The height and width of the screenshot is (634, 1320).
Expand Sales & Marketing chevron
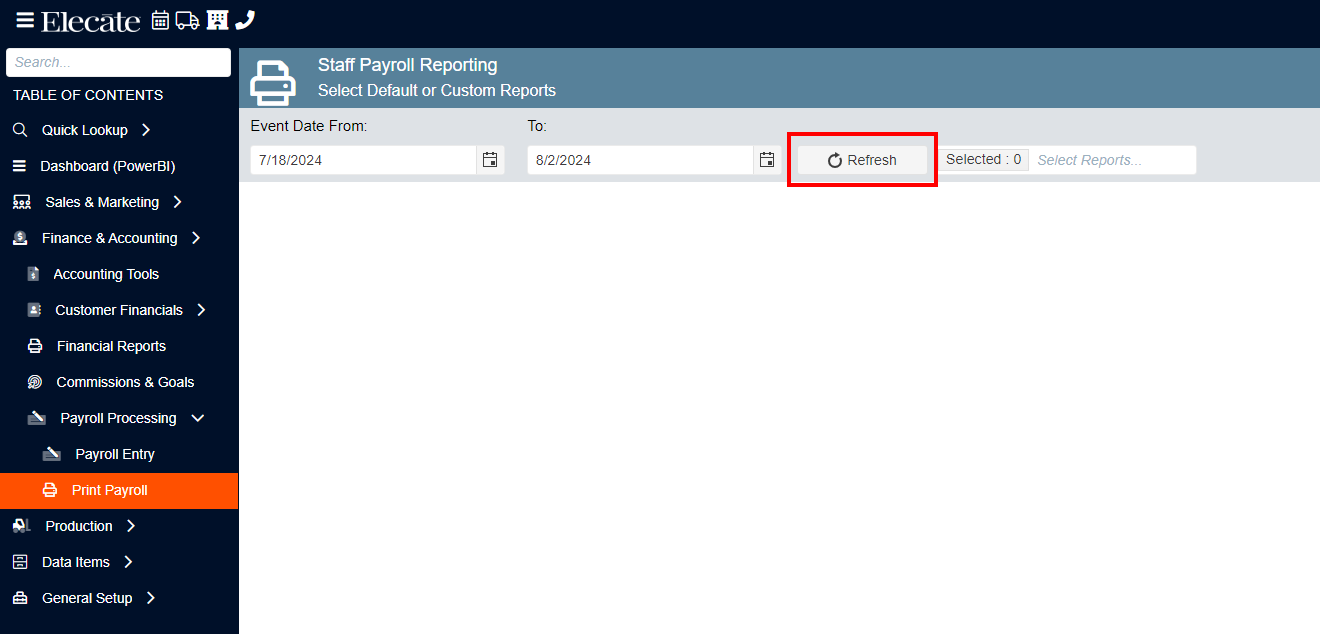click(177, 202)
